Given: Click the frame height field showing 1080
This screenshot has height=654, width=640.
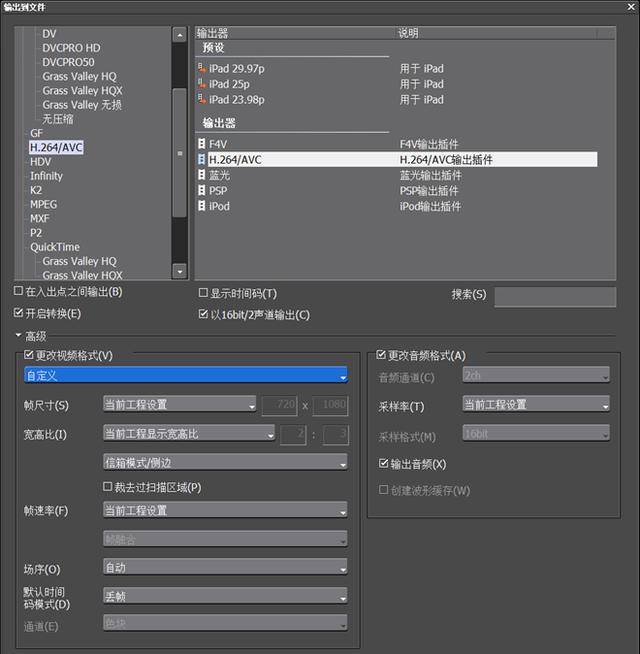Looking at the screenshot, I should (x=330, y=405).
